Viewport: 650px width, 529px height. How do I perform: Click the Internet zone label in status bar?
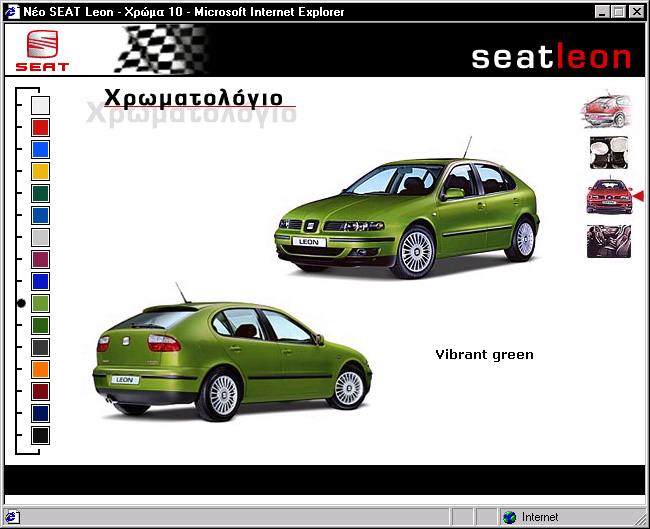(x=540, y=517)
